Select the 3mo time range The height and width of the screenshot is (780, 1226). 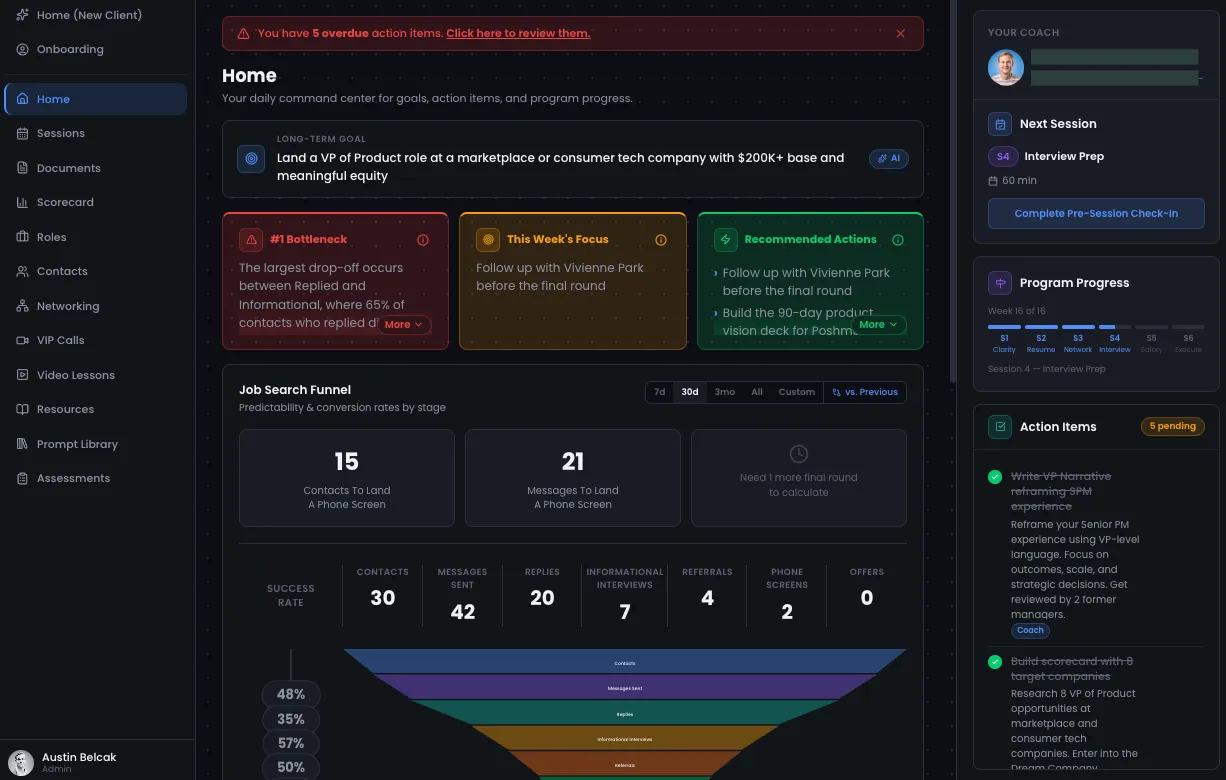pos(725,392)
